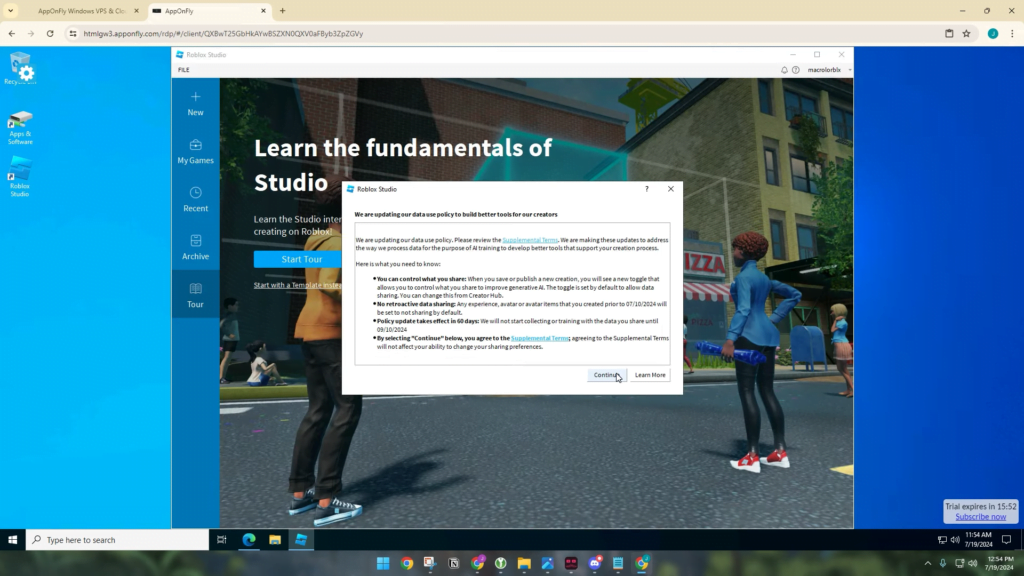This screenshot has height=576, width=1024.
Task: Open the first Supplemental Terms link
Action: (x=530, y=240)
